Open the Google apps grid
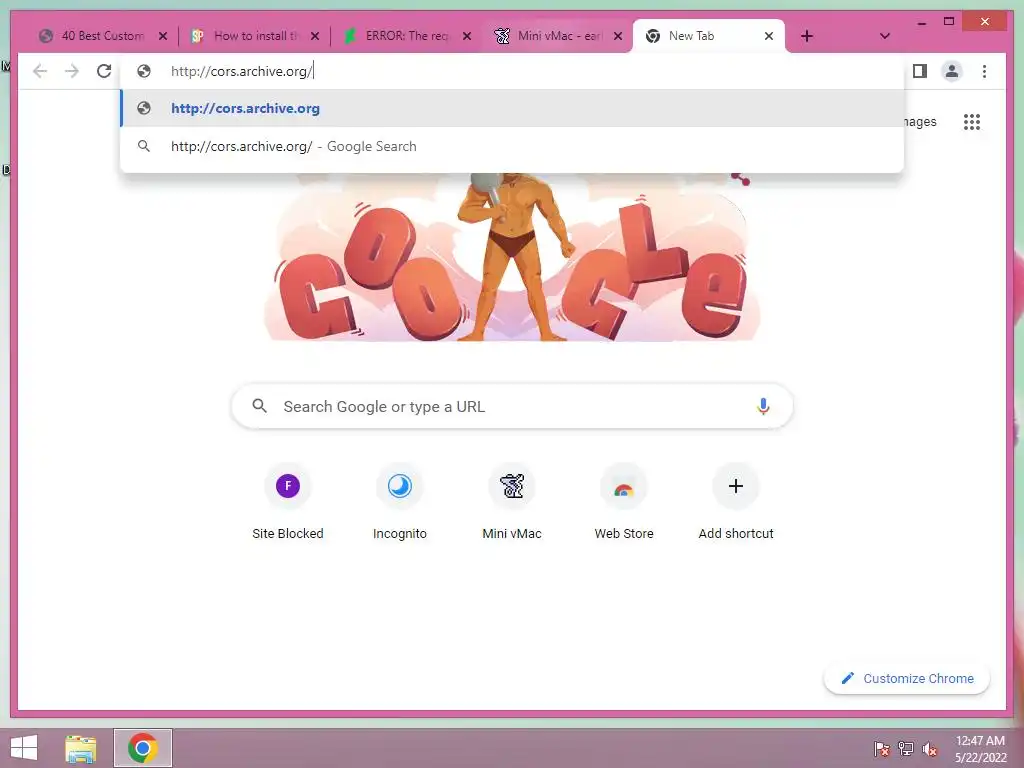 [972, 122]
